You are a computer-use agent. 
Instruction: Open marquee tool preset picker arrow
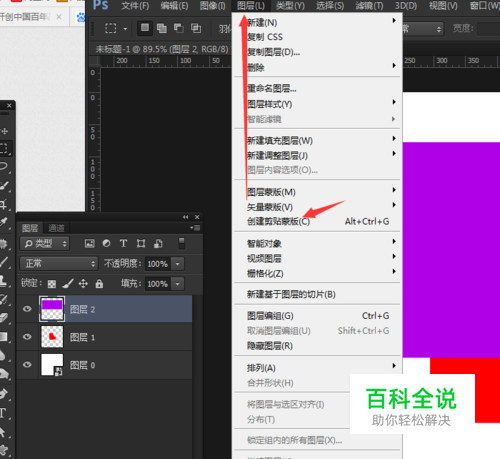(125, 29)
